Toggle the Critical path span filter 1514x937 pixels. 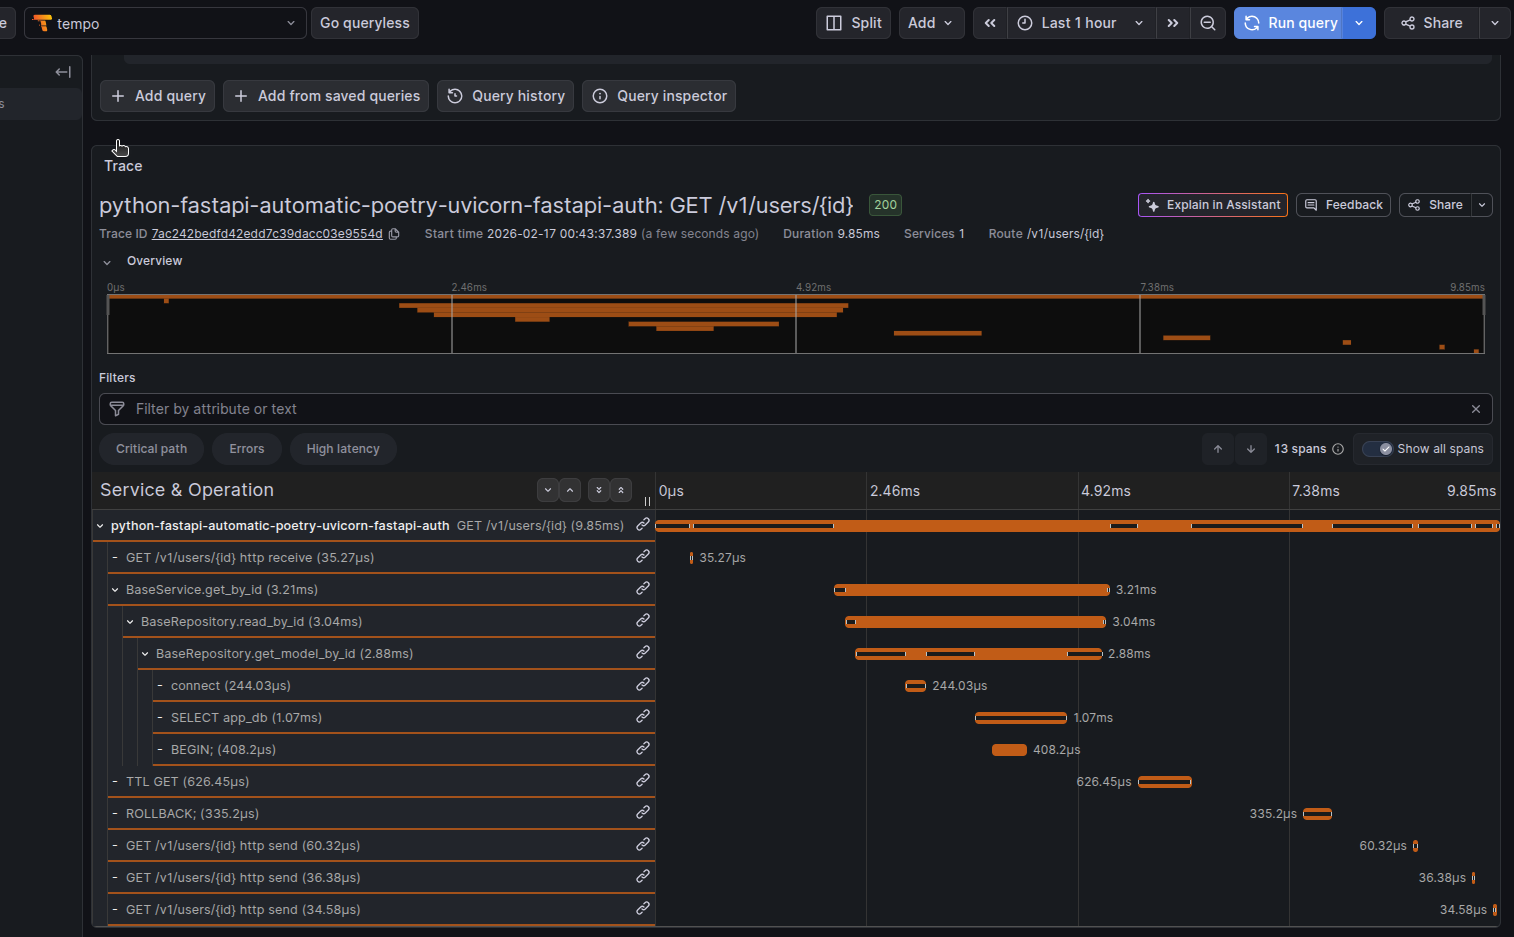151,449
